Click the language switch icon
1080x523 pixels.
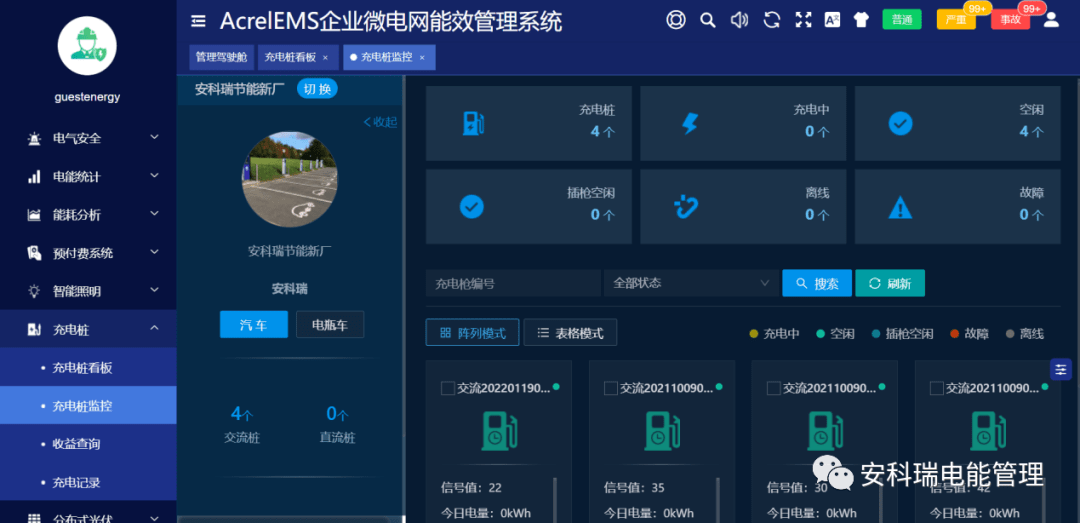click(x=832, y=20)
